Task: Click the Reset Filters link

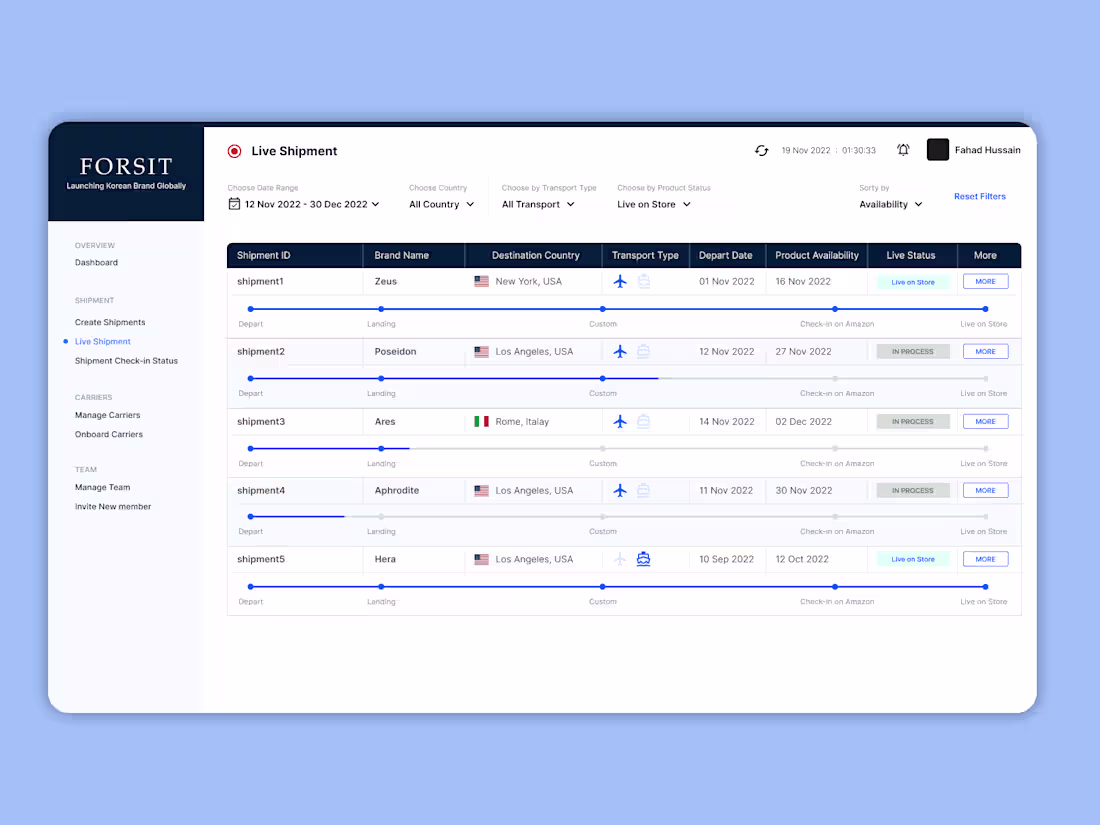Action: (x=979, y=196)
